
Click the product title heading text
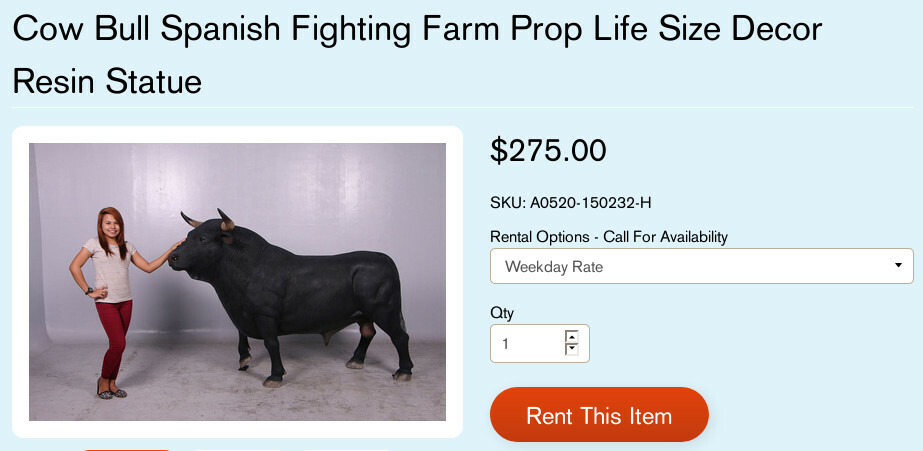point(417,30)
